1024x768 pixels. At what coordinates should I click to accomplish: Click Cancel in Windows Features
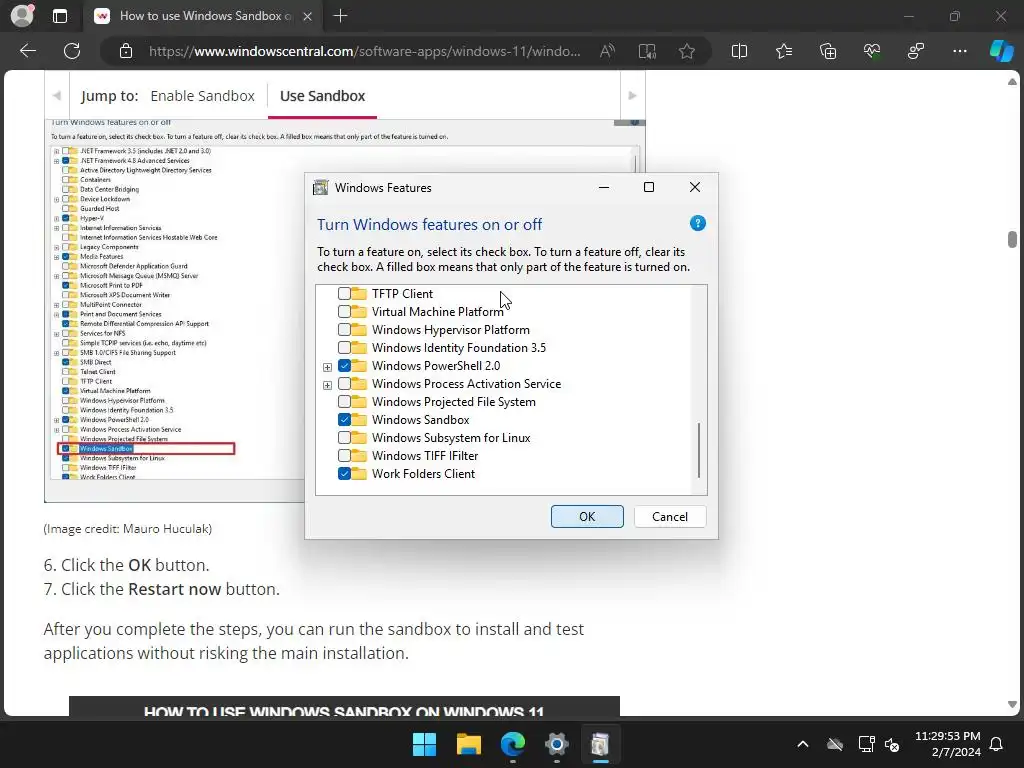click(x=670, y=517)
